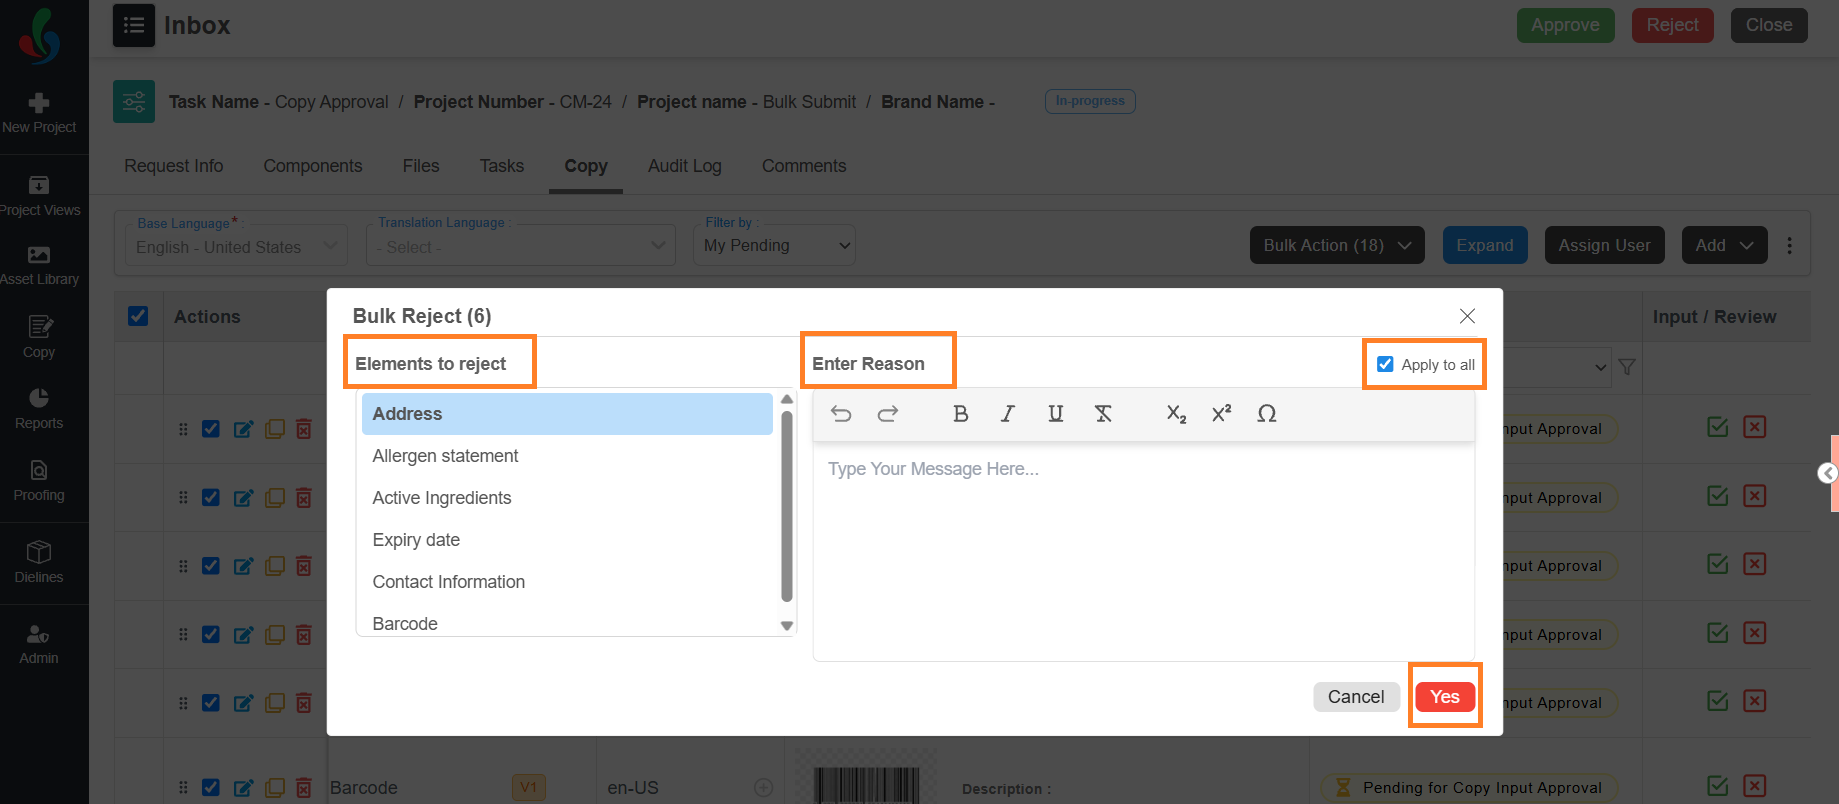Screen dimensions: 1839x804
Task: Open the Bulk Action (18) dropdown
Action: pyautogui.click(x=1337, y=245)
